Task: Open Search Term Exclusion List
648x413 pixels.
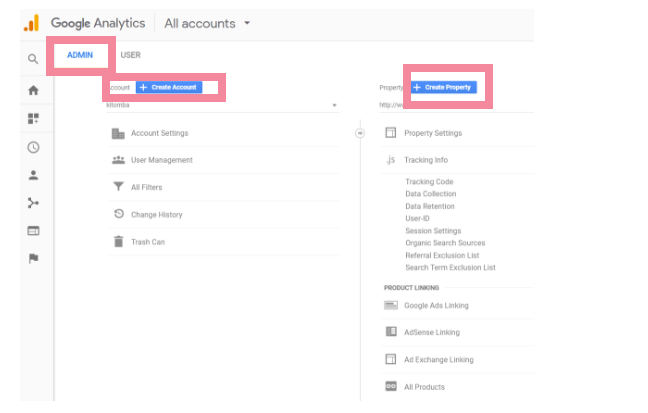Action: [x=450, y=267]
